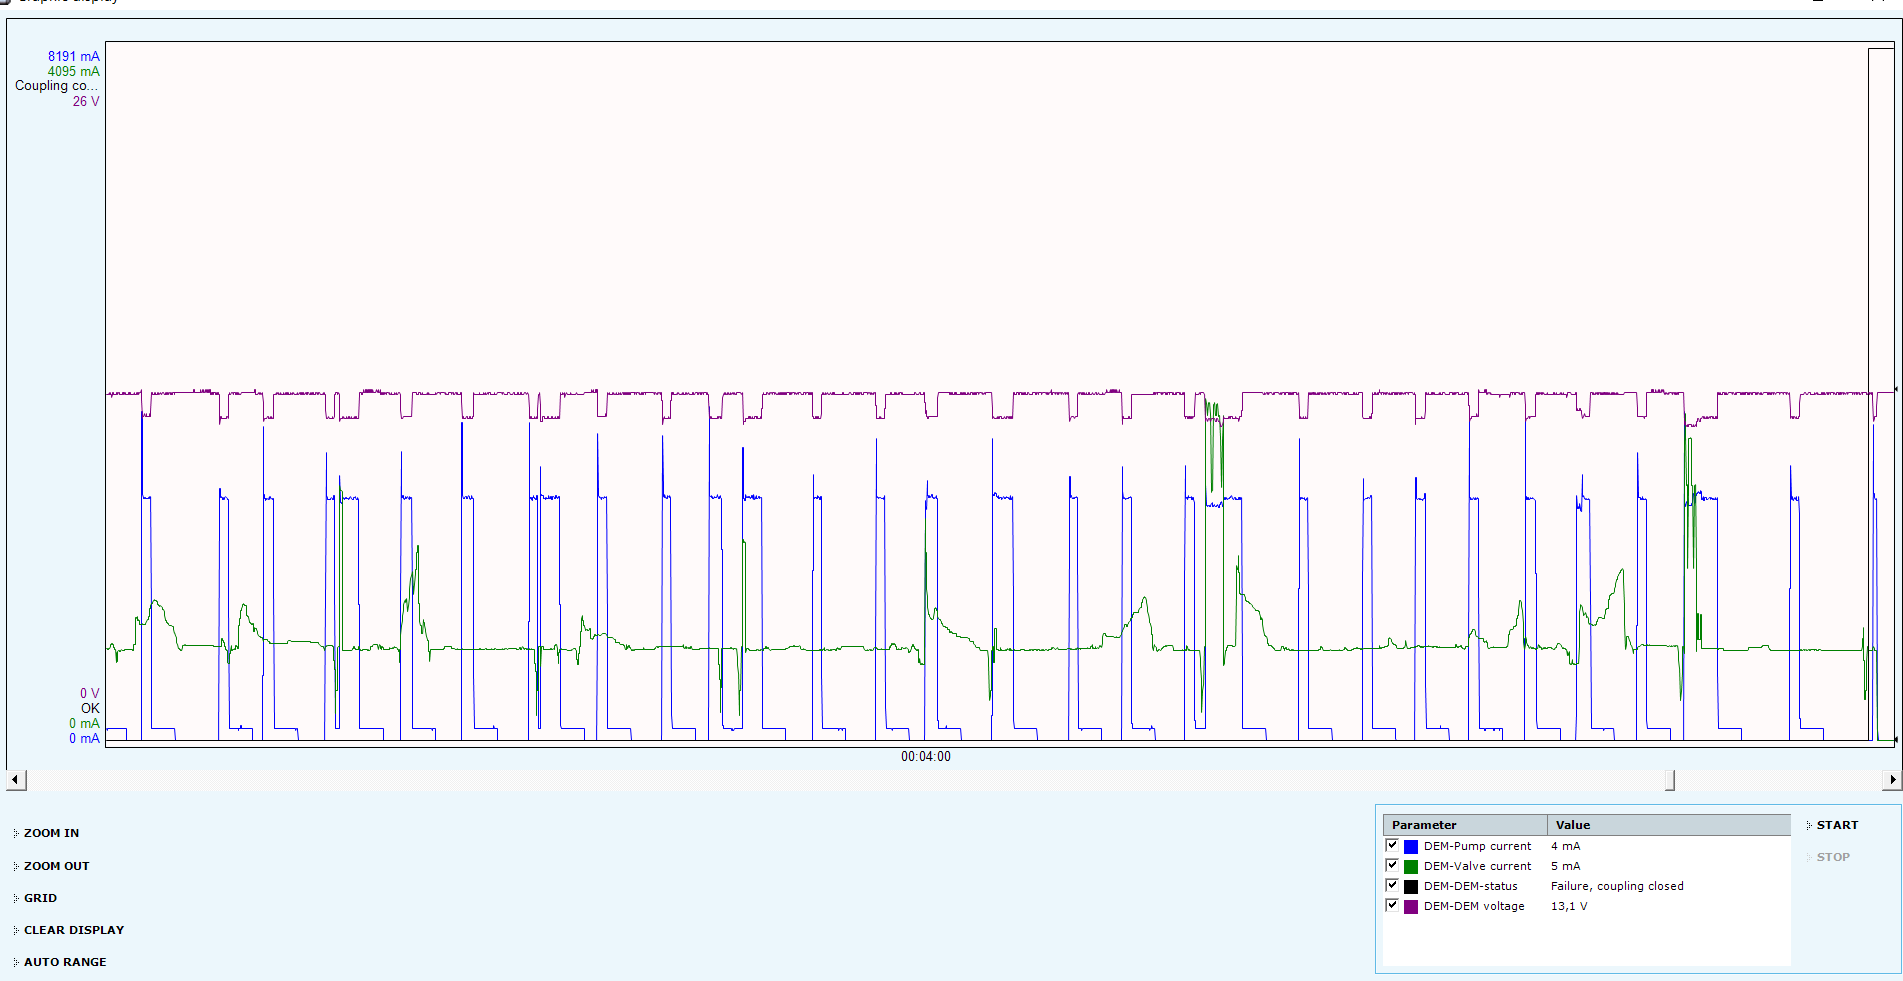Click the 8191 mA axis maximum label

click(x=74, y=57)
